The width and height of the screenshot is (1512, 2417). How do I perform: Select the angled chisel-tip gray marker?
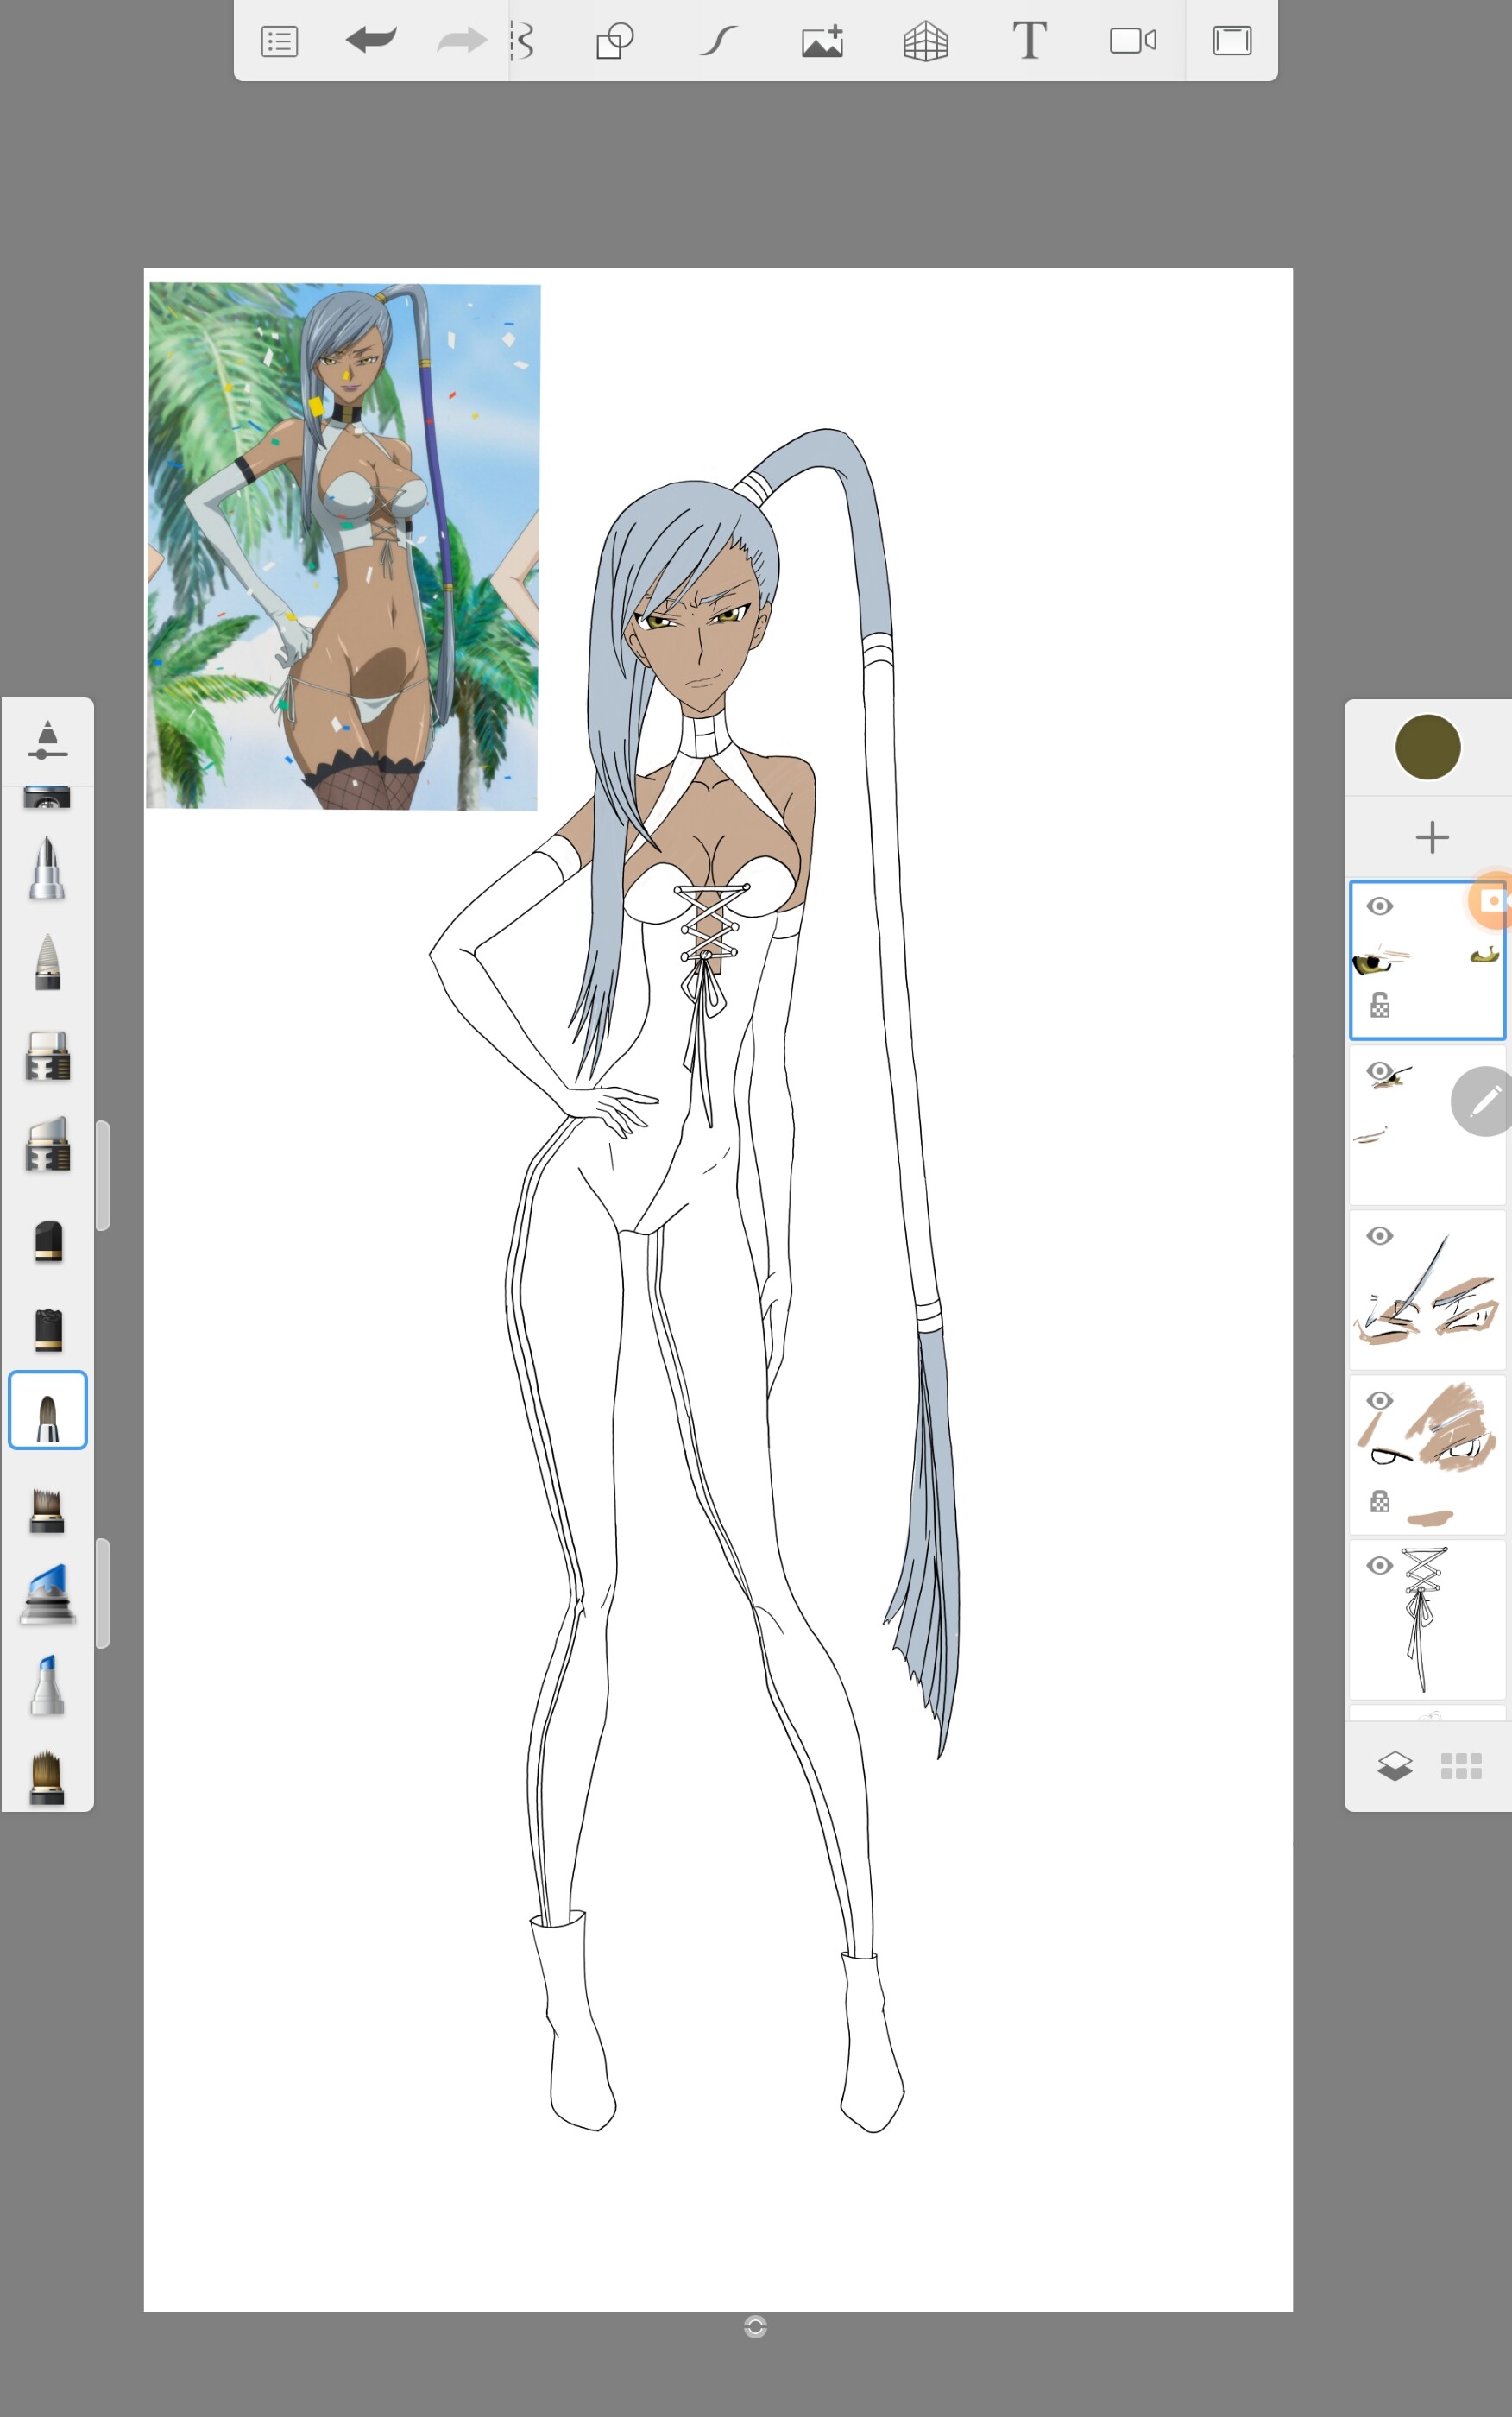tap(47, 1144)
